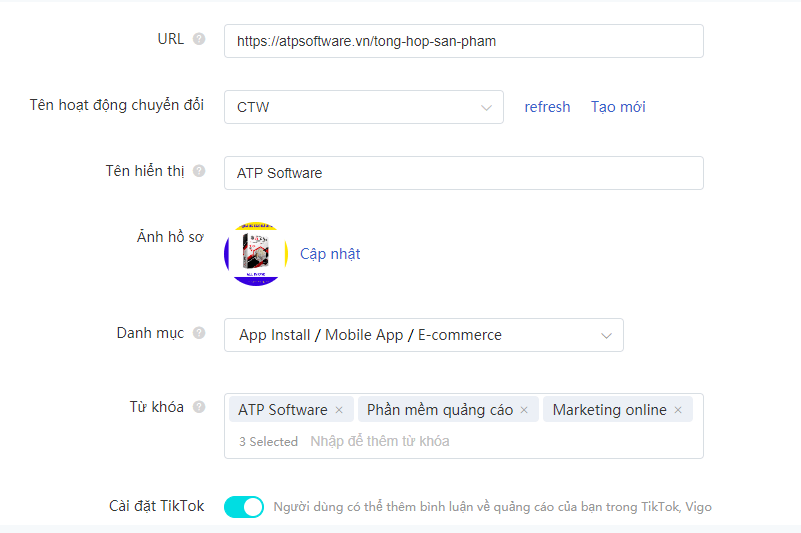Click the profile image thumbnail
The height and width of the screenshot is (533, 801).
256,254
